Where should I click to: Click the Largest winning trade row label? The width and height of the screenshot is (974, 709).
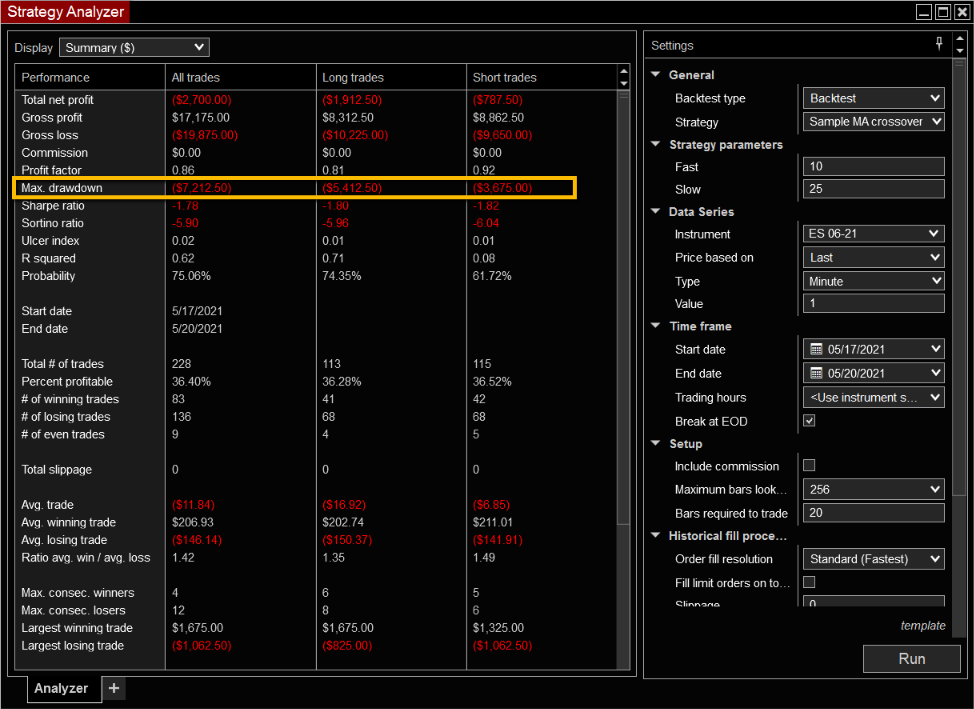77,628
